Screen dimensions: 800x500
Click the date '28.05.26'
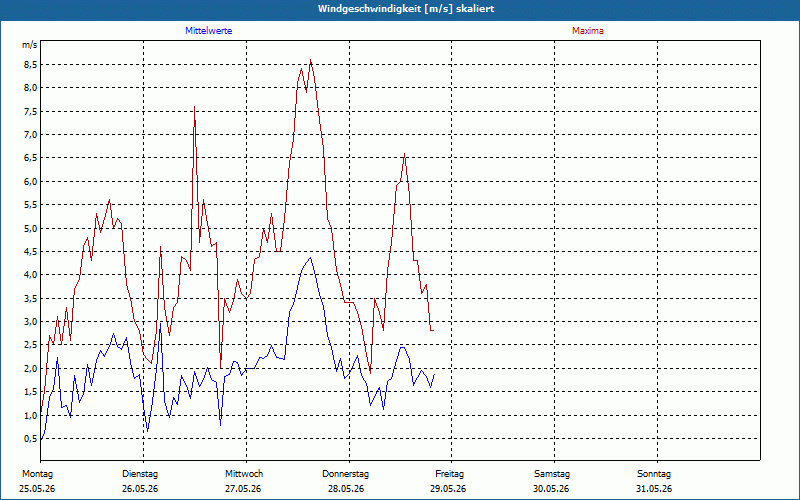tap(346, 489)
